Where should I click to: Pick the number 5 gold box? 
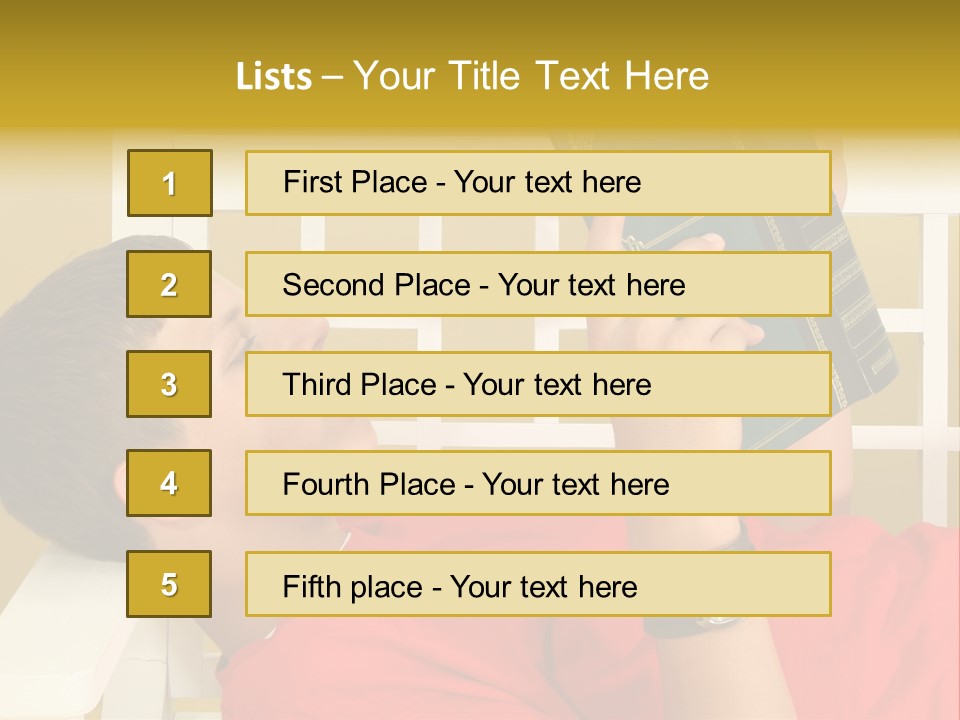point(169,584)
